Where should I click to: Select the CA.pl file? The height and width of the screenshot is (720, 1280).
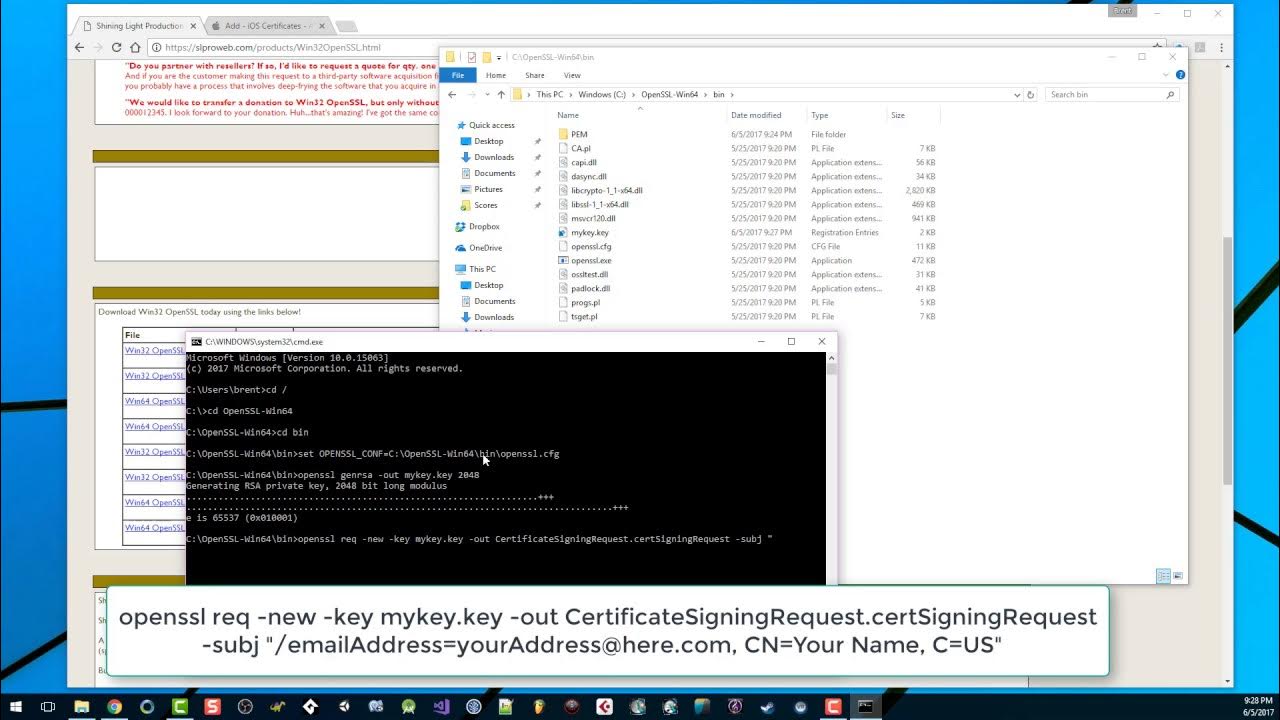pos(581,148)
